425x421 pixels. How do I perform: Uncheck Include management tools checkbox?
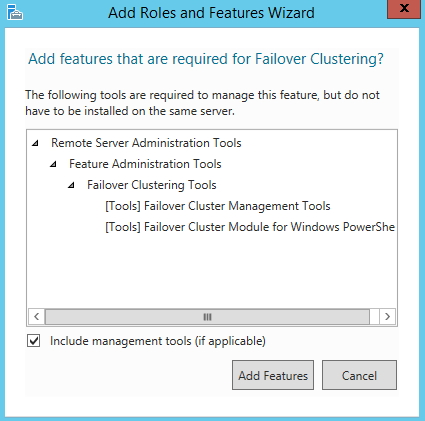[34, 341]
